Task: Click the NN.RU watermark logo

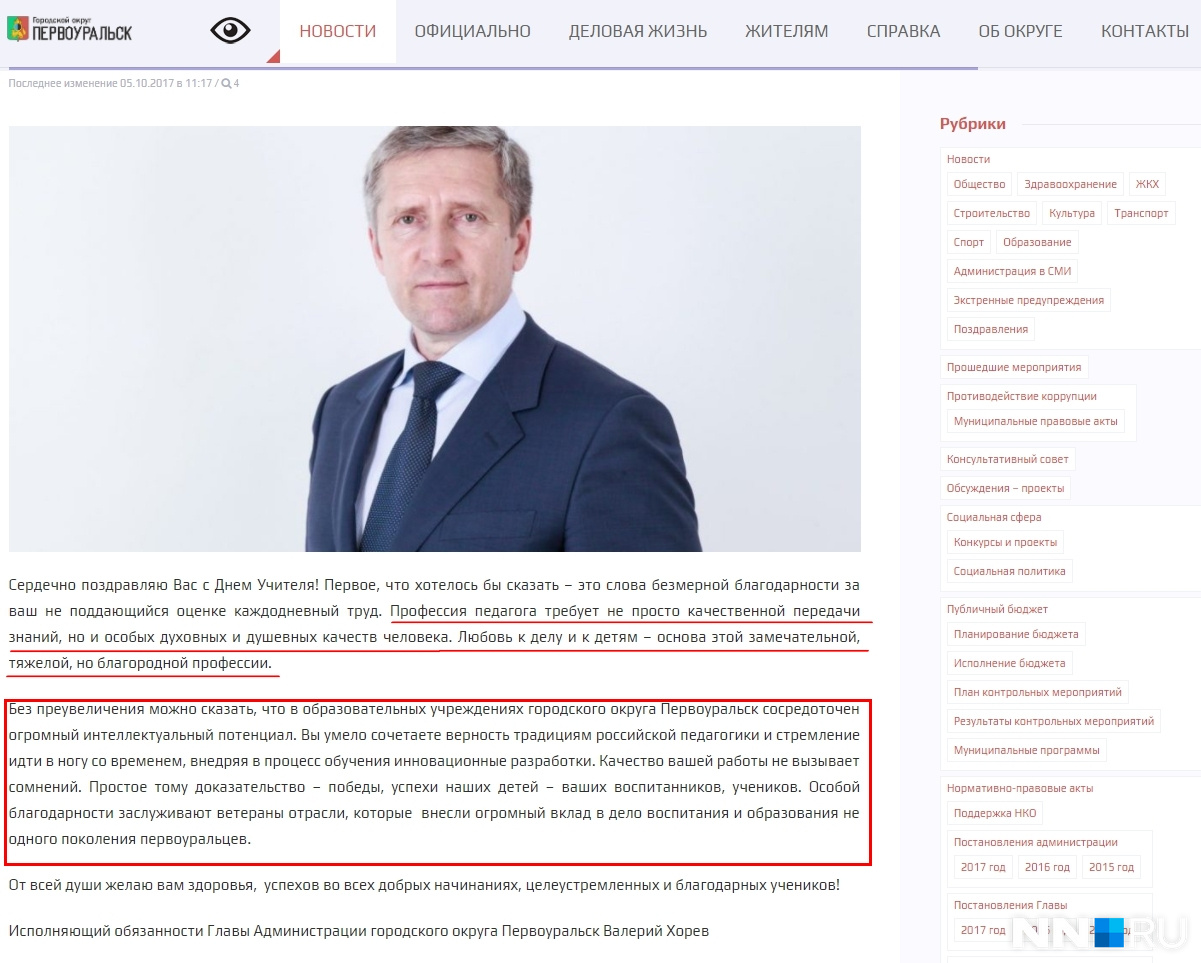Action: [1099, 932]
